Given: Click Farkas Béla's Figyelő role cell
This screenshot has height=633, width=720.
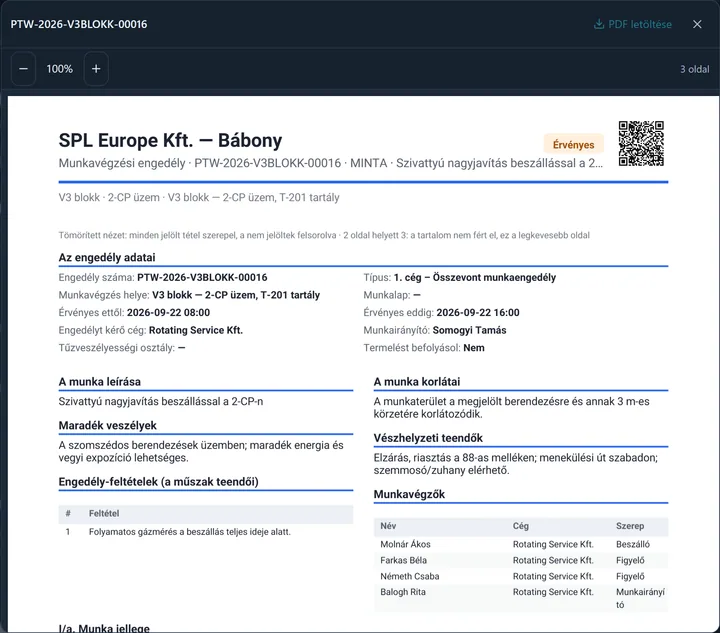Looking at the screenshot, I should (x=630, y=560).
